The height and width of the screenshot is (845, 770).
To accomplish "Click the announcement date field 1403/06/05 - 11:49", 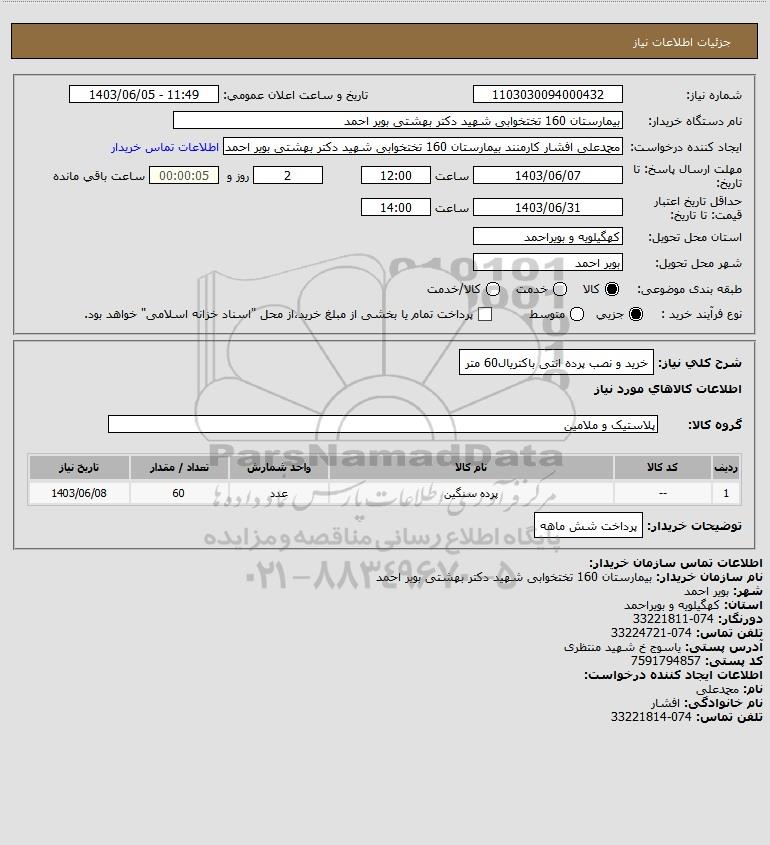I will pos(144,94).
